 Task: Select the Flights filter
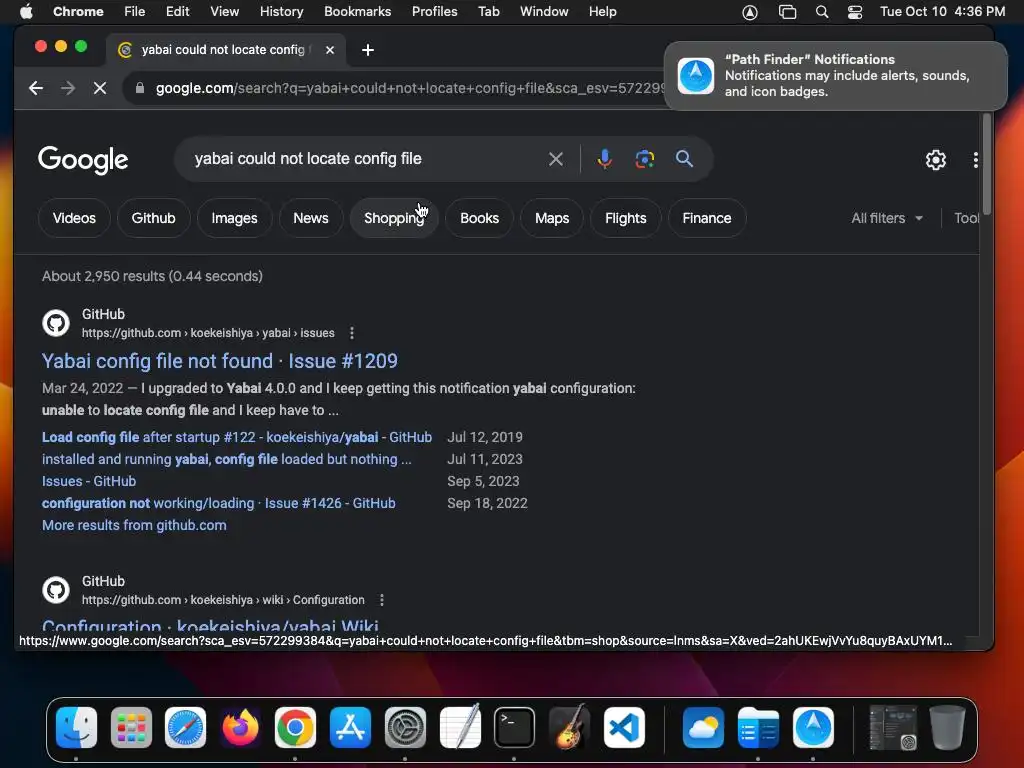click(x=626, y=218)
